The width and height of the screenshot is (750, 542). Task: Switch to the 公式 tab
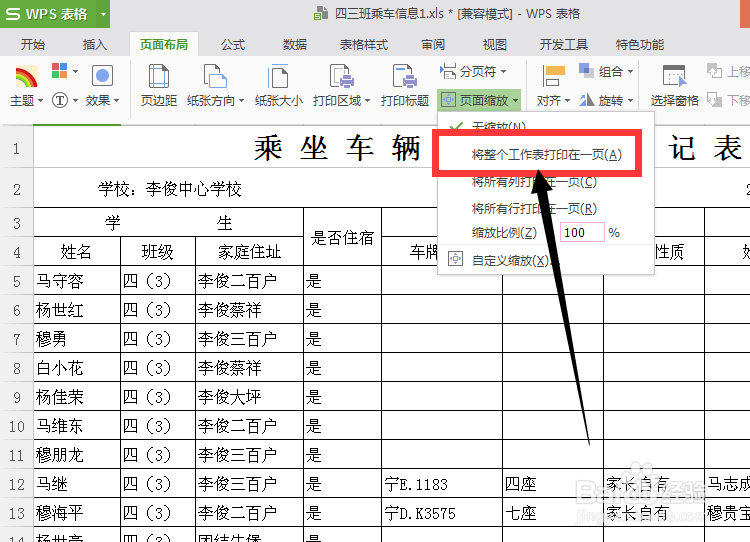click(233, 44)
